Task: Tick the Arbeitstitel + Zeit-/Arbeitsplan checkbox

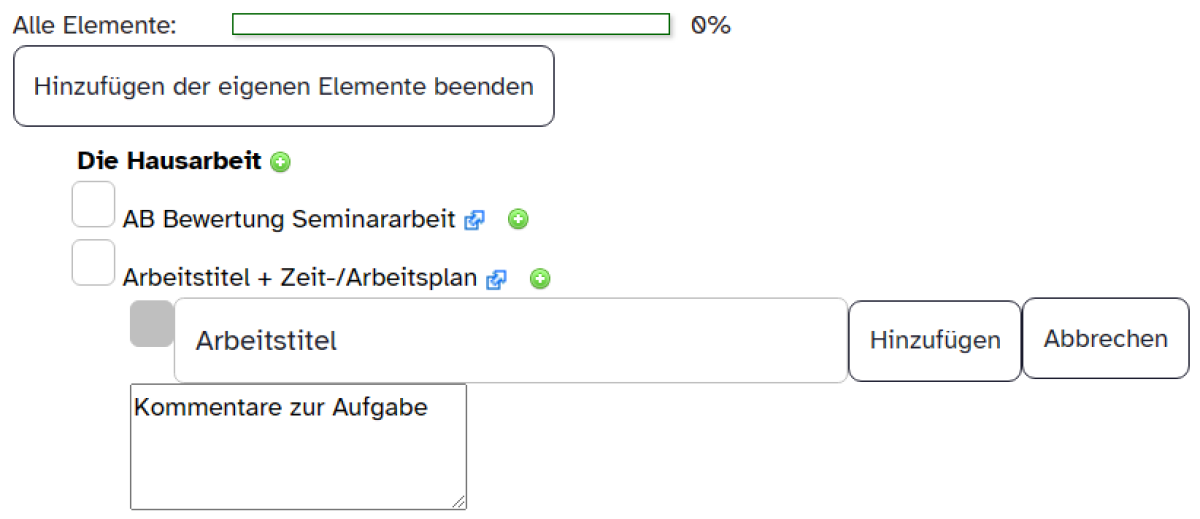Action: coord(93,262)
